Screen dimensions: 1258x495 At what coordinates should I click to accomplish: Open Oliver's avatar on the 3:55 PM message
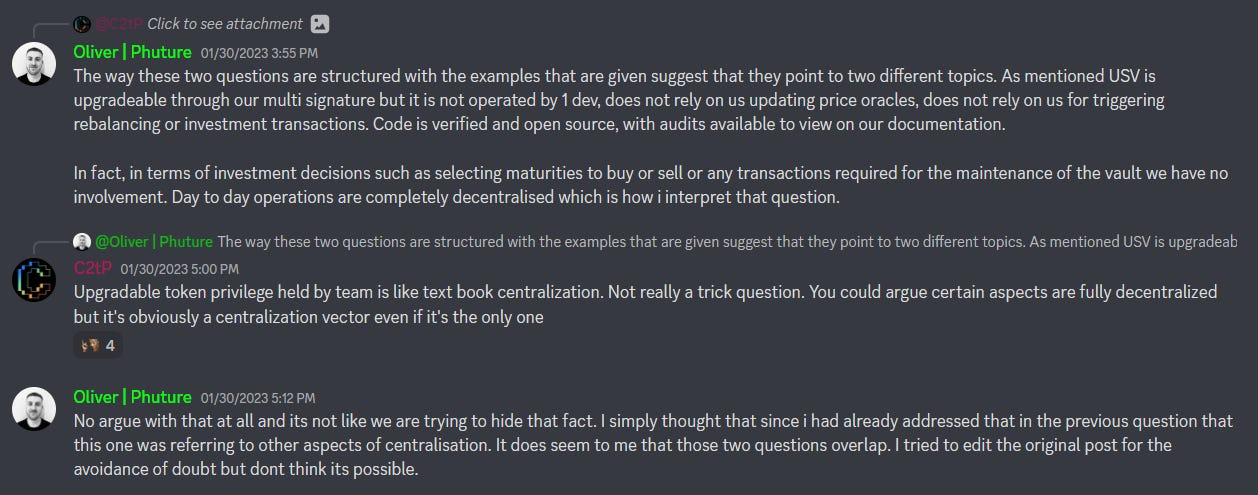(33, 65)
